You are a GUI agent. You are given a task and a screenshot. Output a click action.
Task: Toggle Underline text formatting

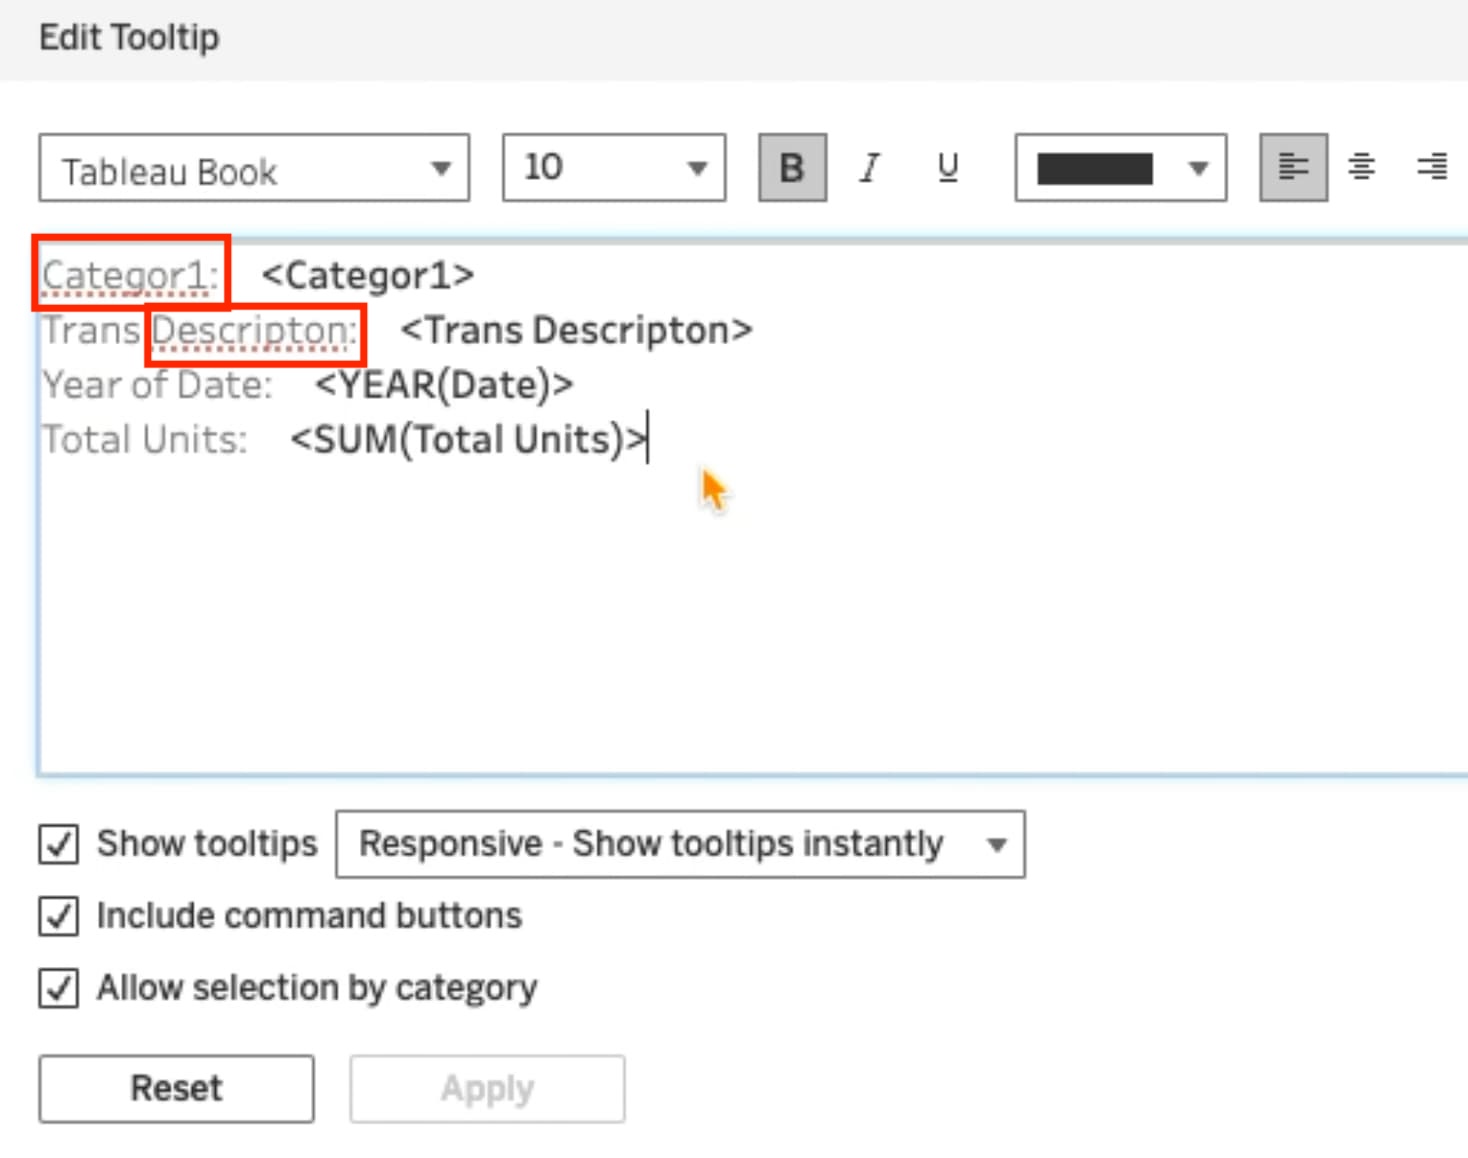[x=948, y=168]
